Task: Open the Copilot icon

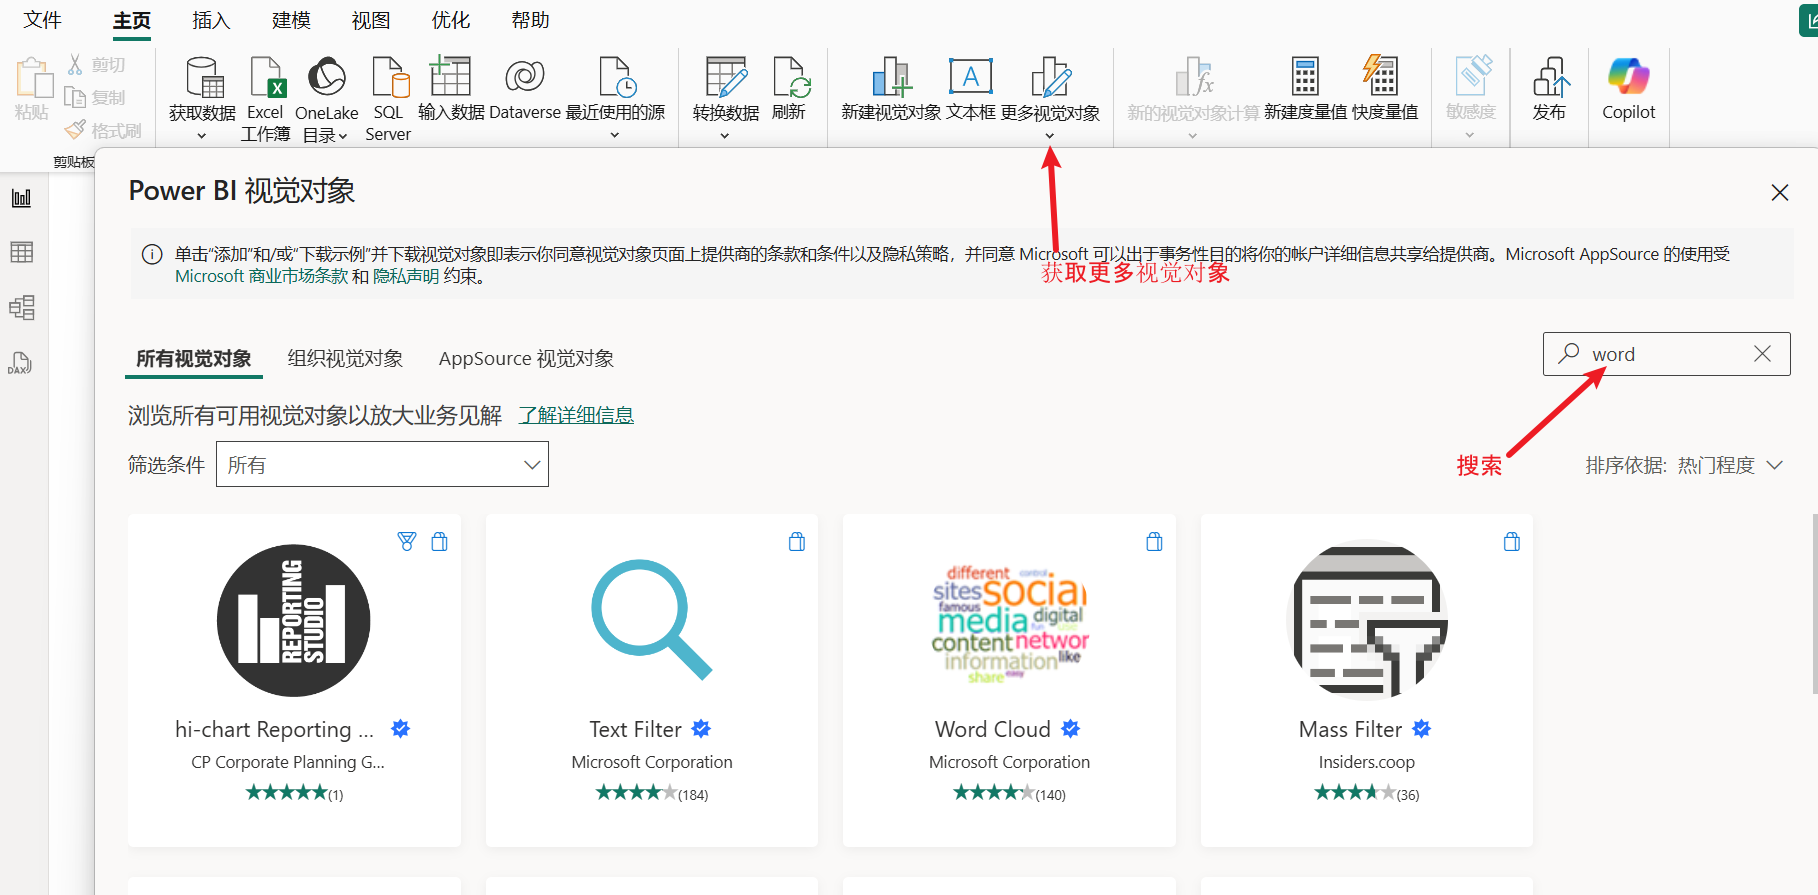Action: [1628, 77]
